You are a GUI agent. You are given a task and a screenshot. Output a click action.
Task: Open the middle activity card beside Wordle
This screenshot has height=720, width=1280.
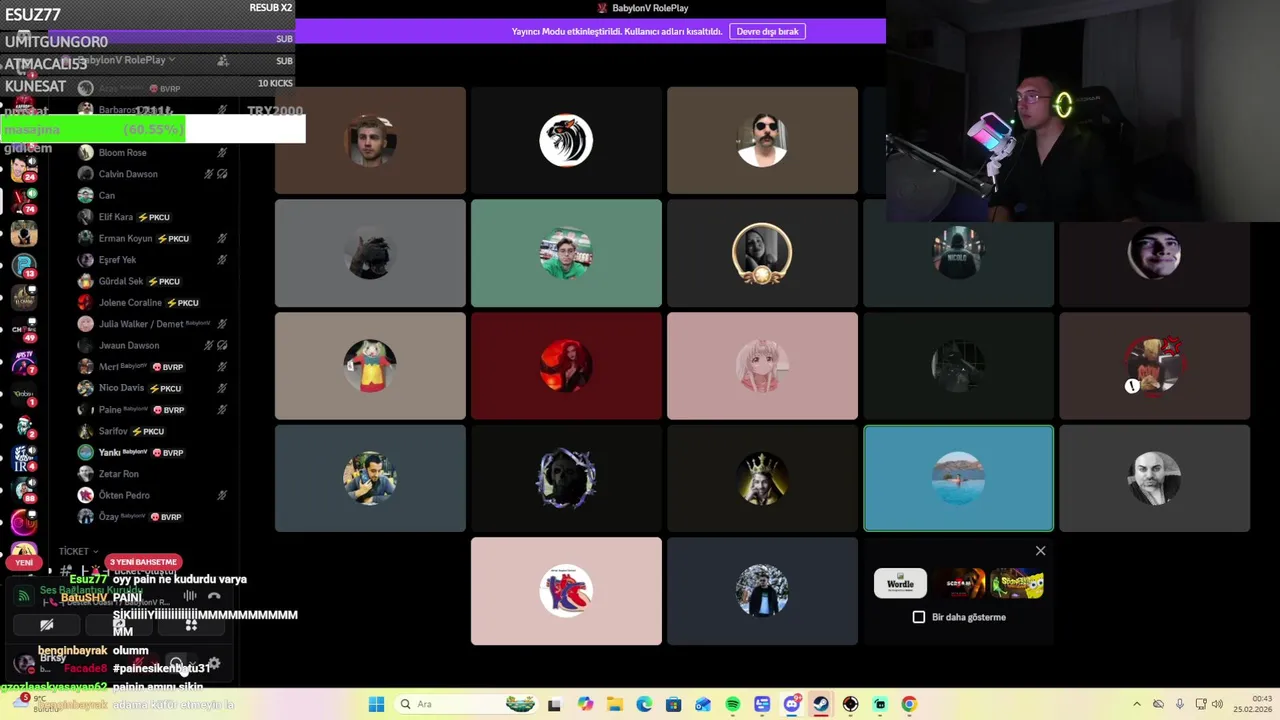[x=959, y=583]
